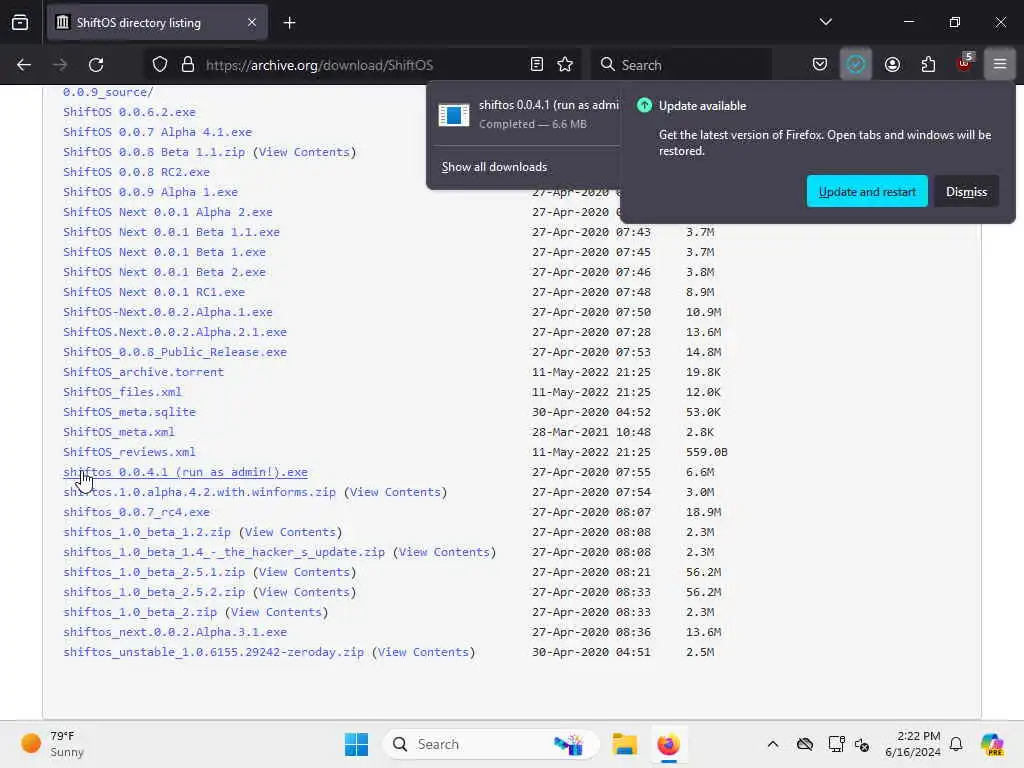This screenshot has height=768, width=1024.
Task: Open Windows Start menu
Action: coord(356,744)
